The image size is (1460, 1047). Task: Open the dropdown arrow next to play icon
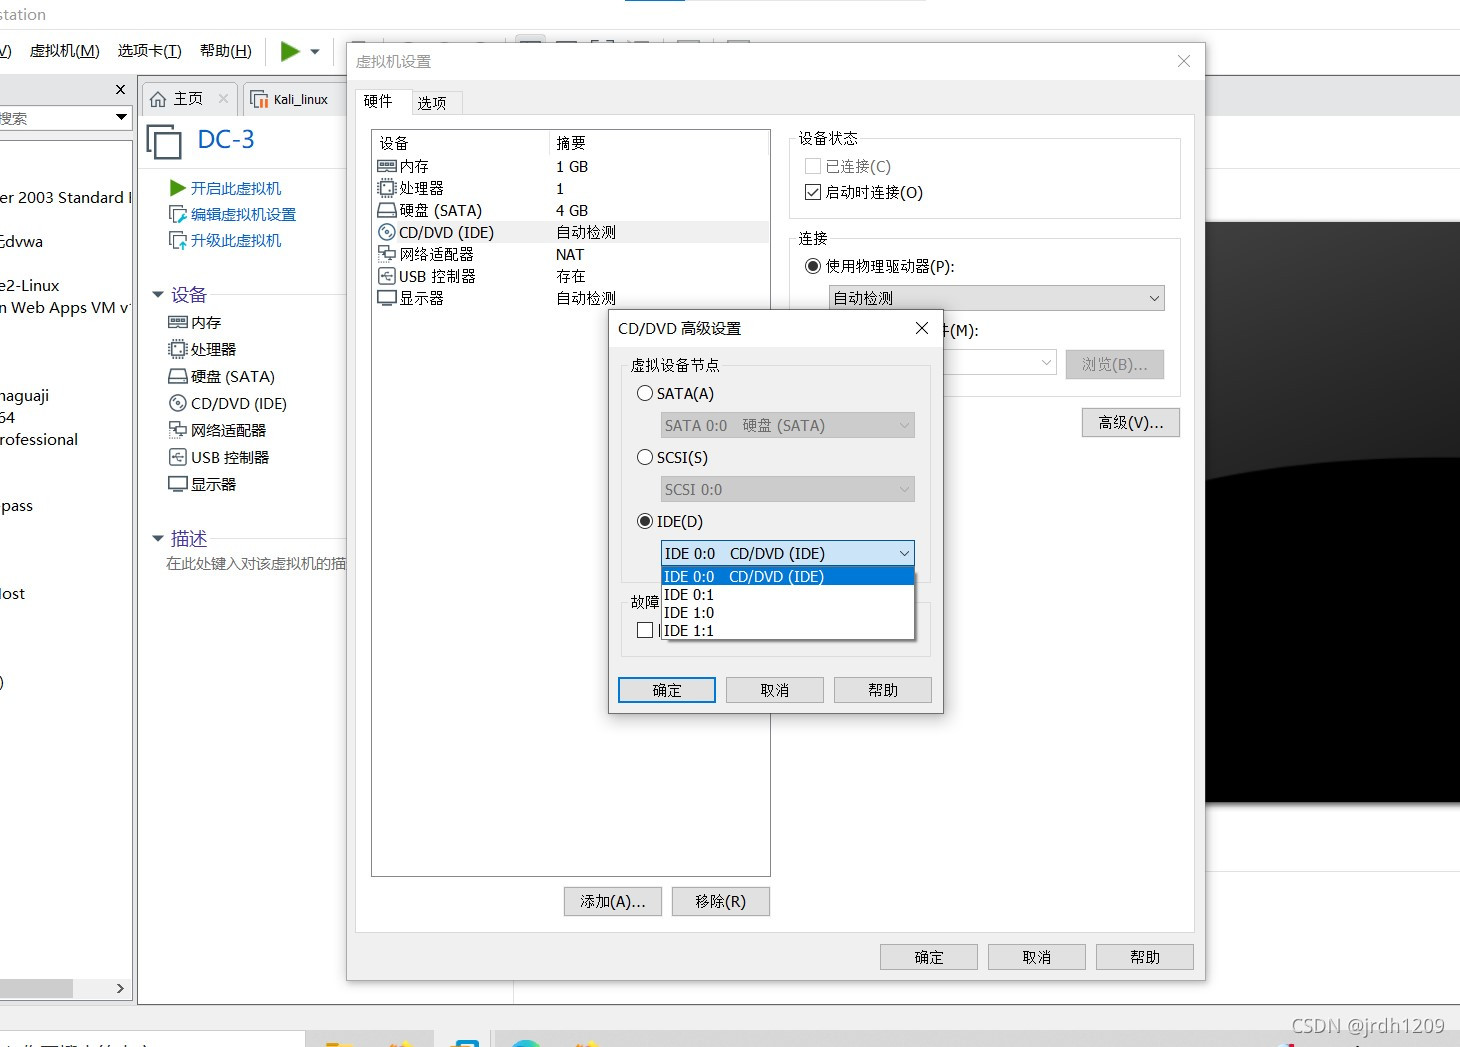315,52
